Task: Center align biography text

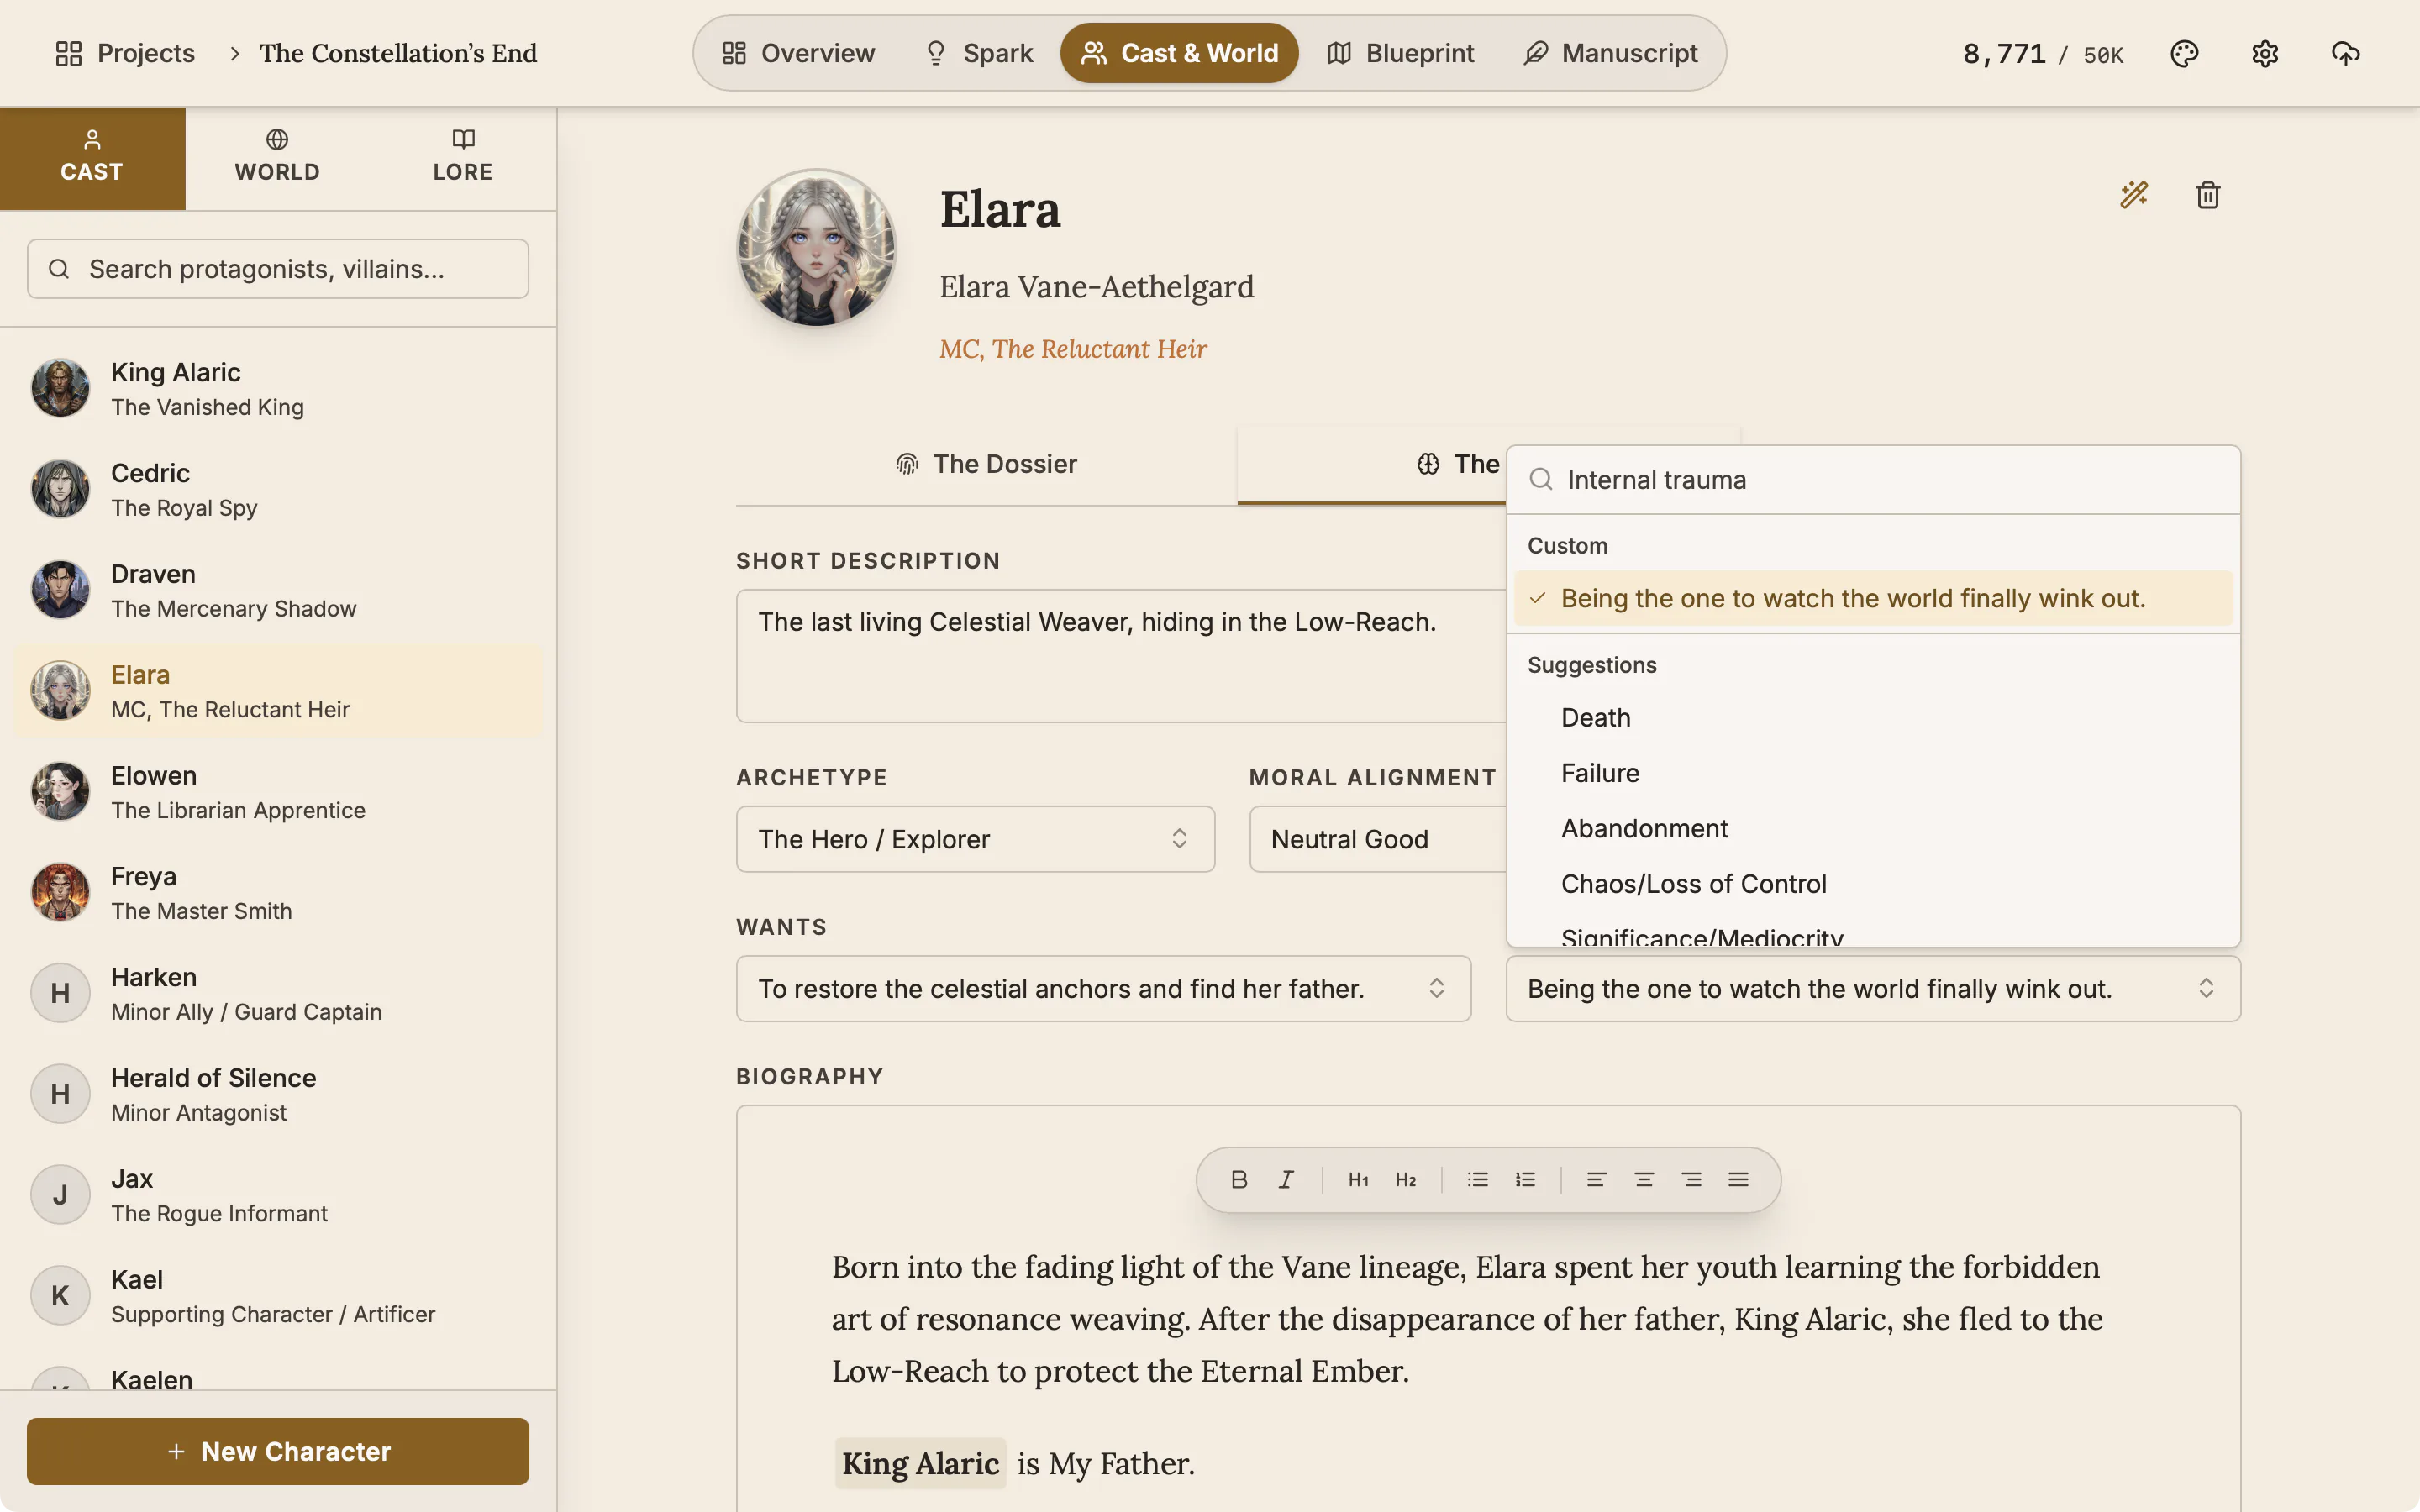Action: [1644, 1179]
